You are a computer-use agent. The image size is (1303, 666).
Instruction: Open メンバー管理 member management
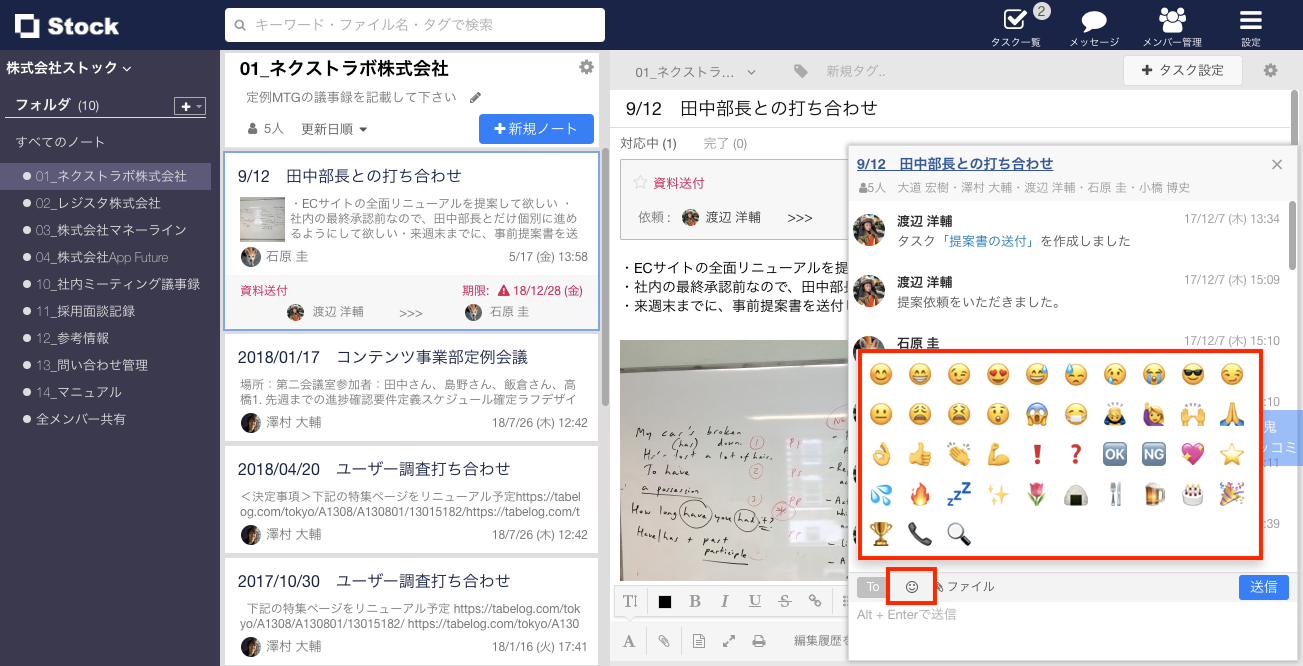(1172, 26)
